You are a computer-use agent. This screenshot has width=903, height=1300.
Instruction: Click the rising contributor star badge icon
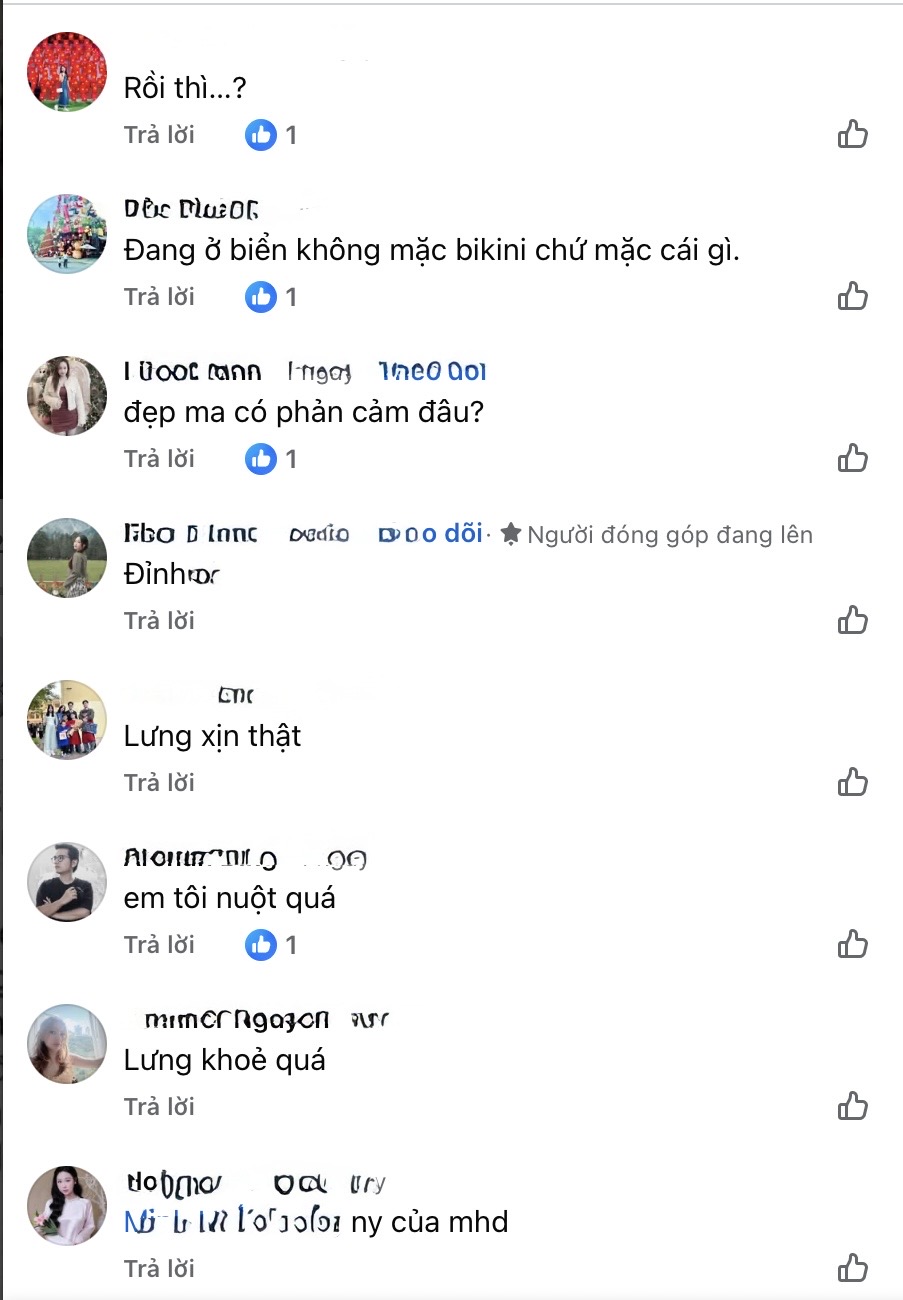pyautogui.click(x=512, y=534)
